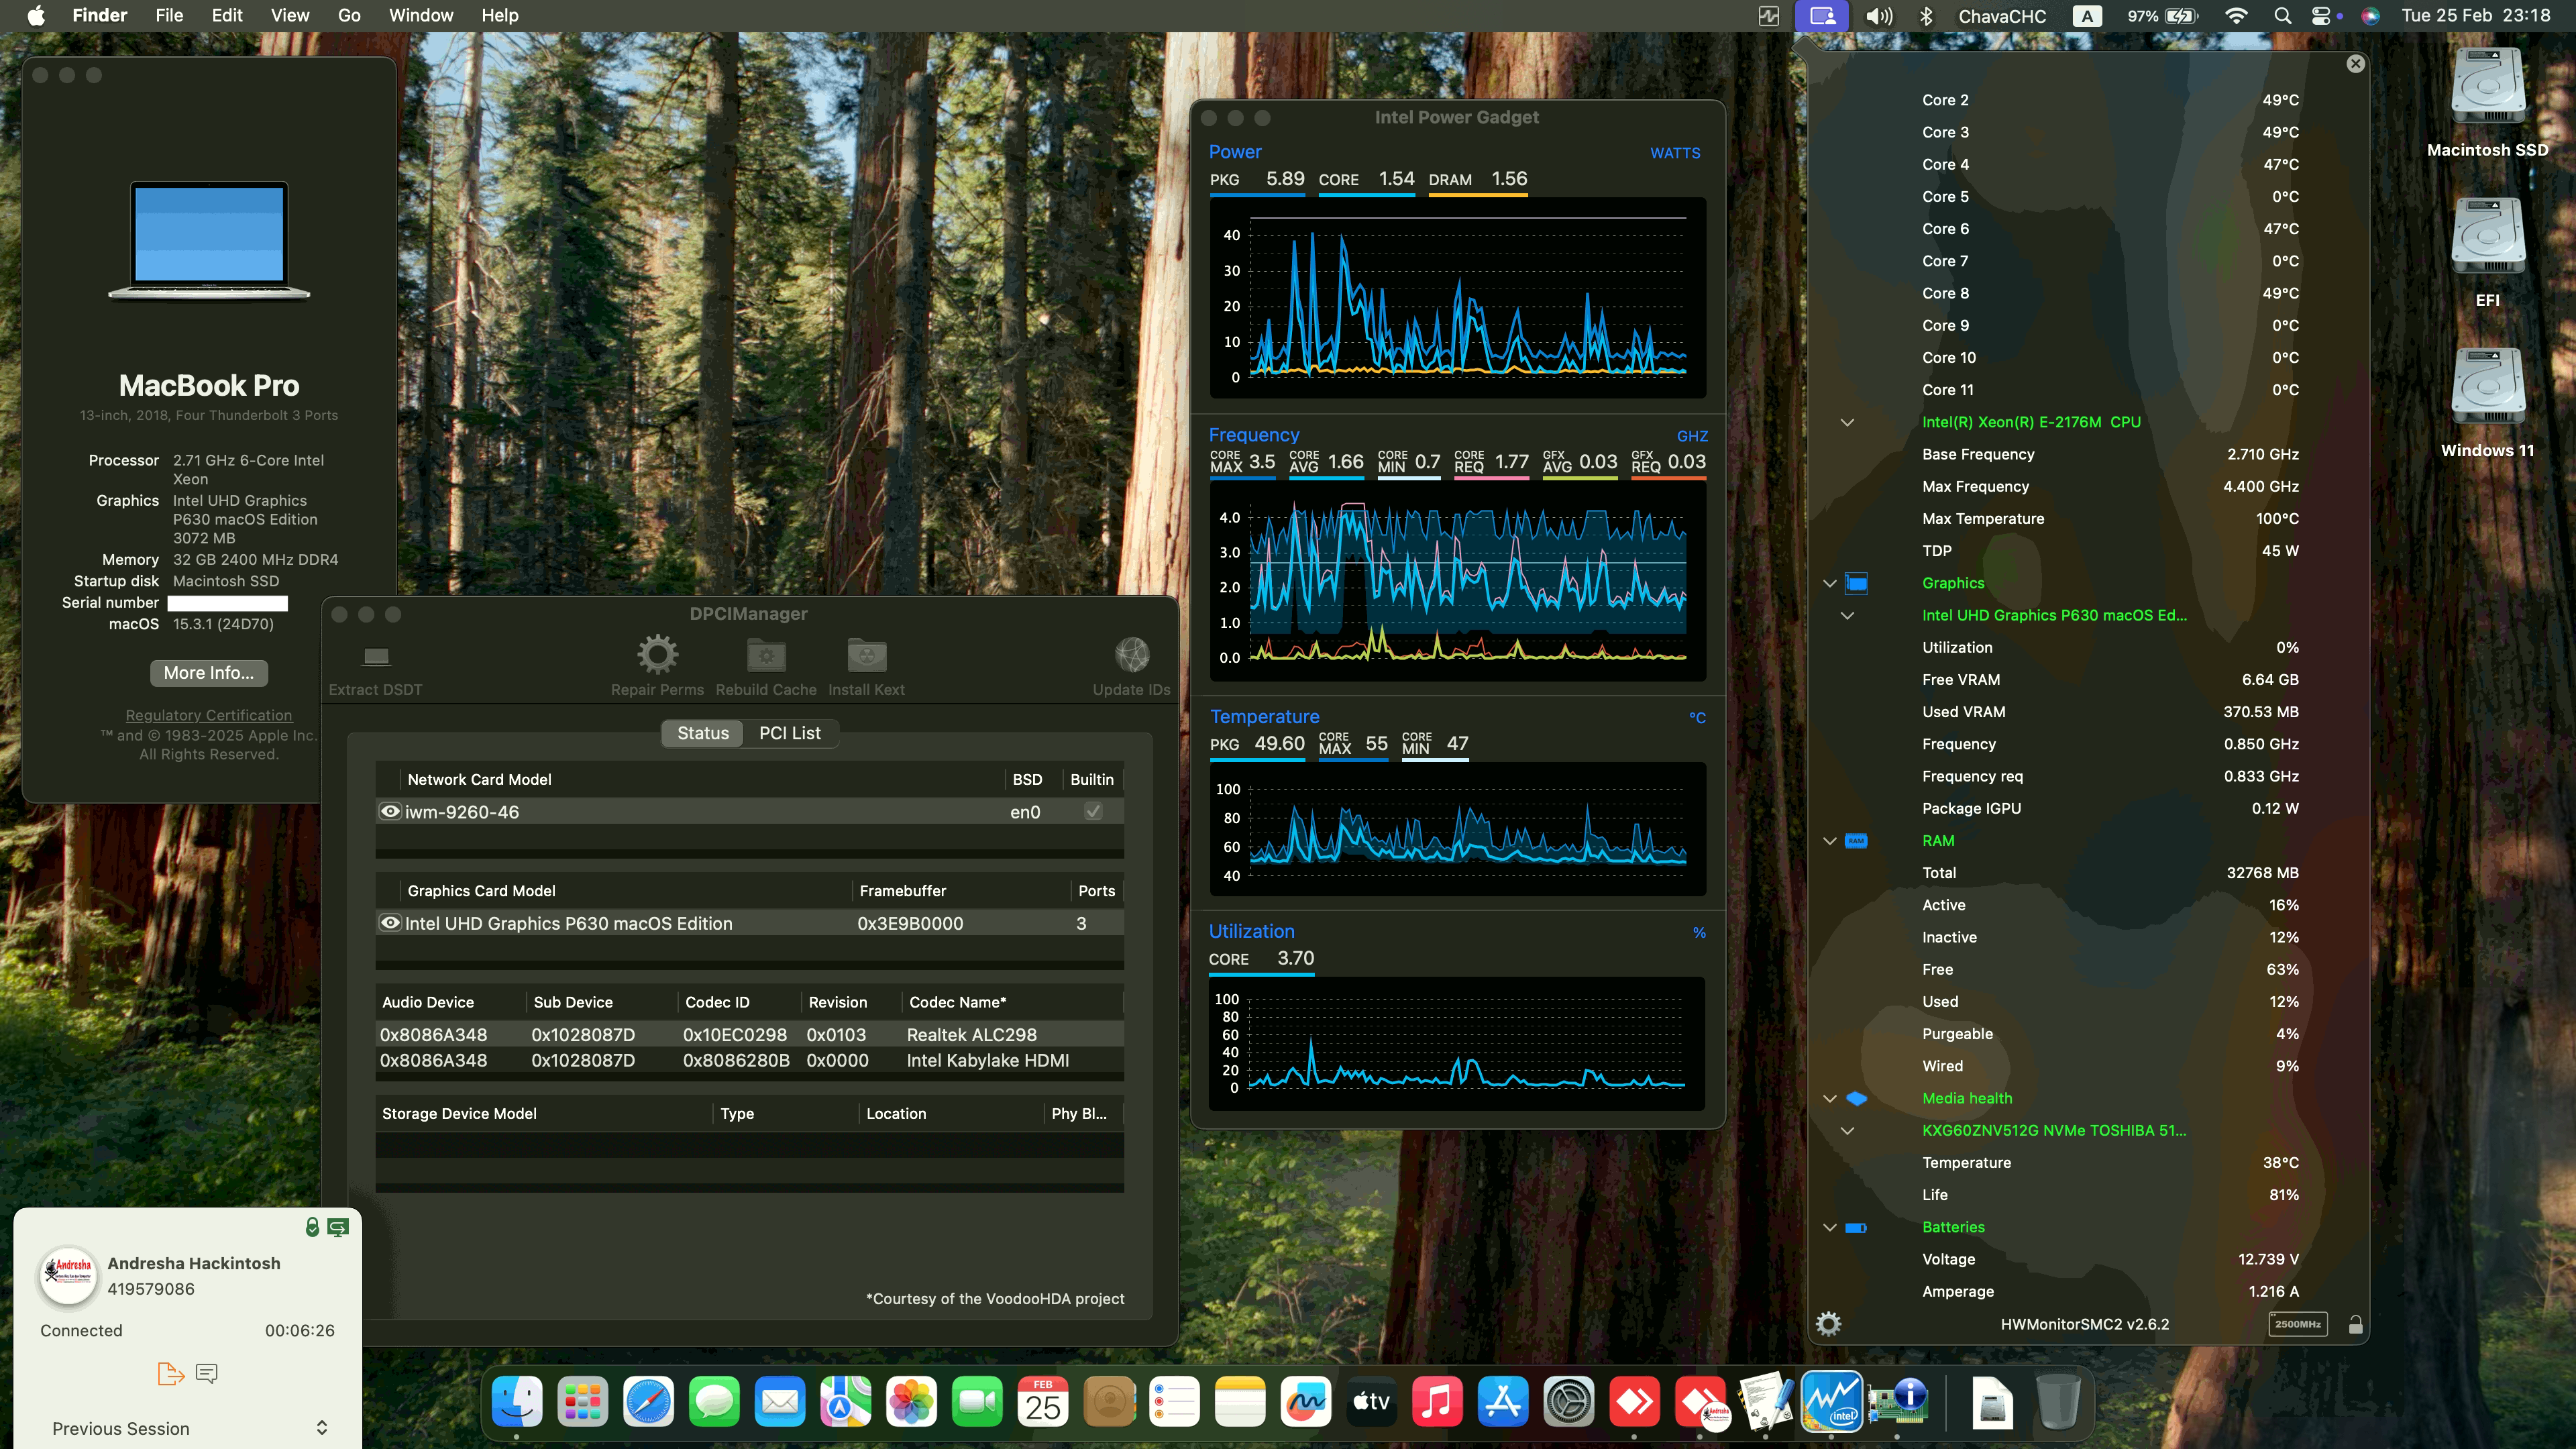Viewport: 2576px width, 1449px height.
Task: Collapse the Graphics section in HWMonitorSMC2
Action: [x=1829, y=583]
